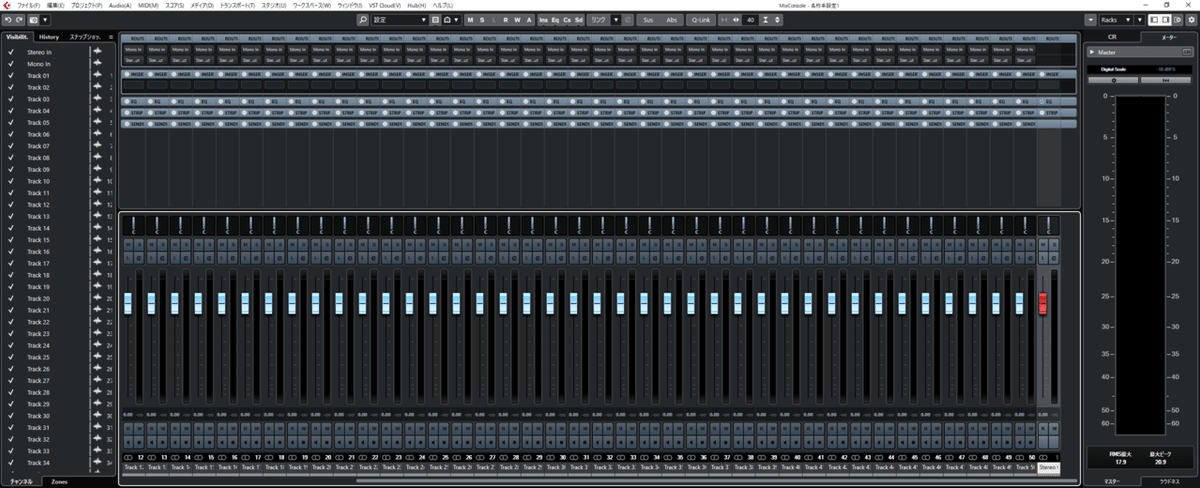
Task: Switch to the History tab
Action: click(x=50, y=37)
